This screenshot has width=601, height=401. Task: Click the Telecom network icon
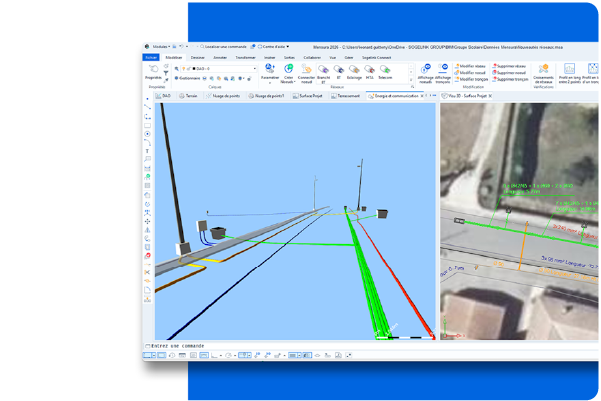(384, 71)
